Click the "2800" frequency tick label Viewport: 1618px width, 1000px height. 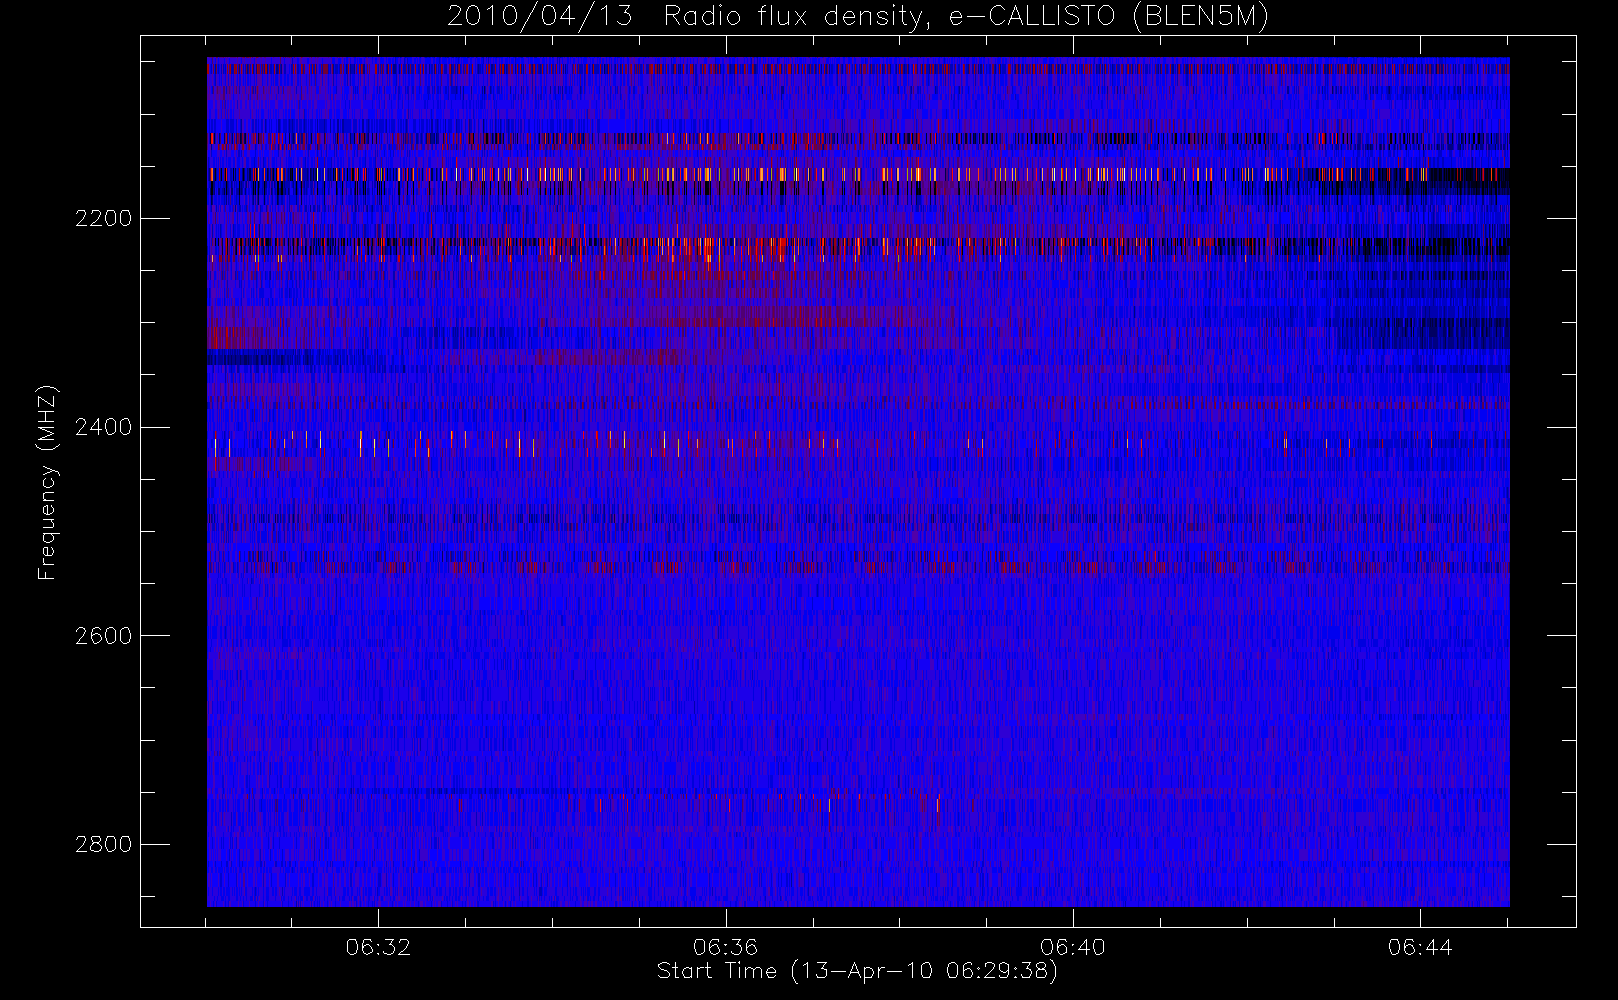click(103, 845)
